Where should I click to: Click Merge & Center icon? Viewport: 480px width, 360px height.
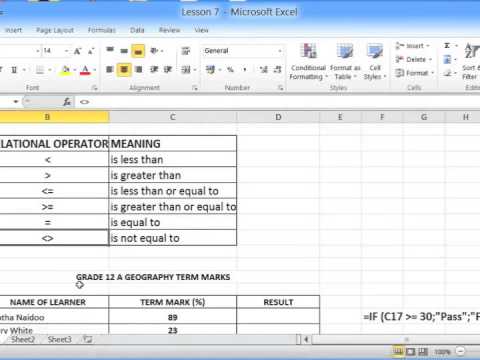(x=185, y=69)
